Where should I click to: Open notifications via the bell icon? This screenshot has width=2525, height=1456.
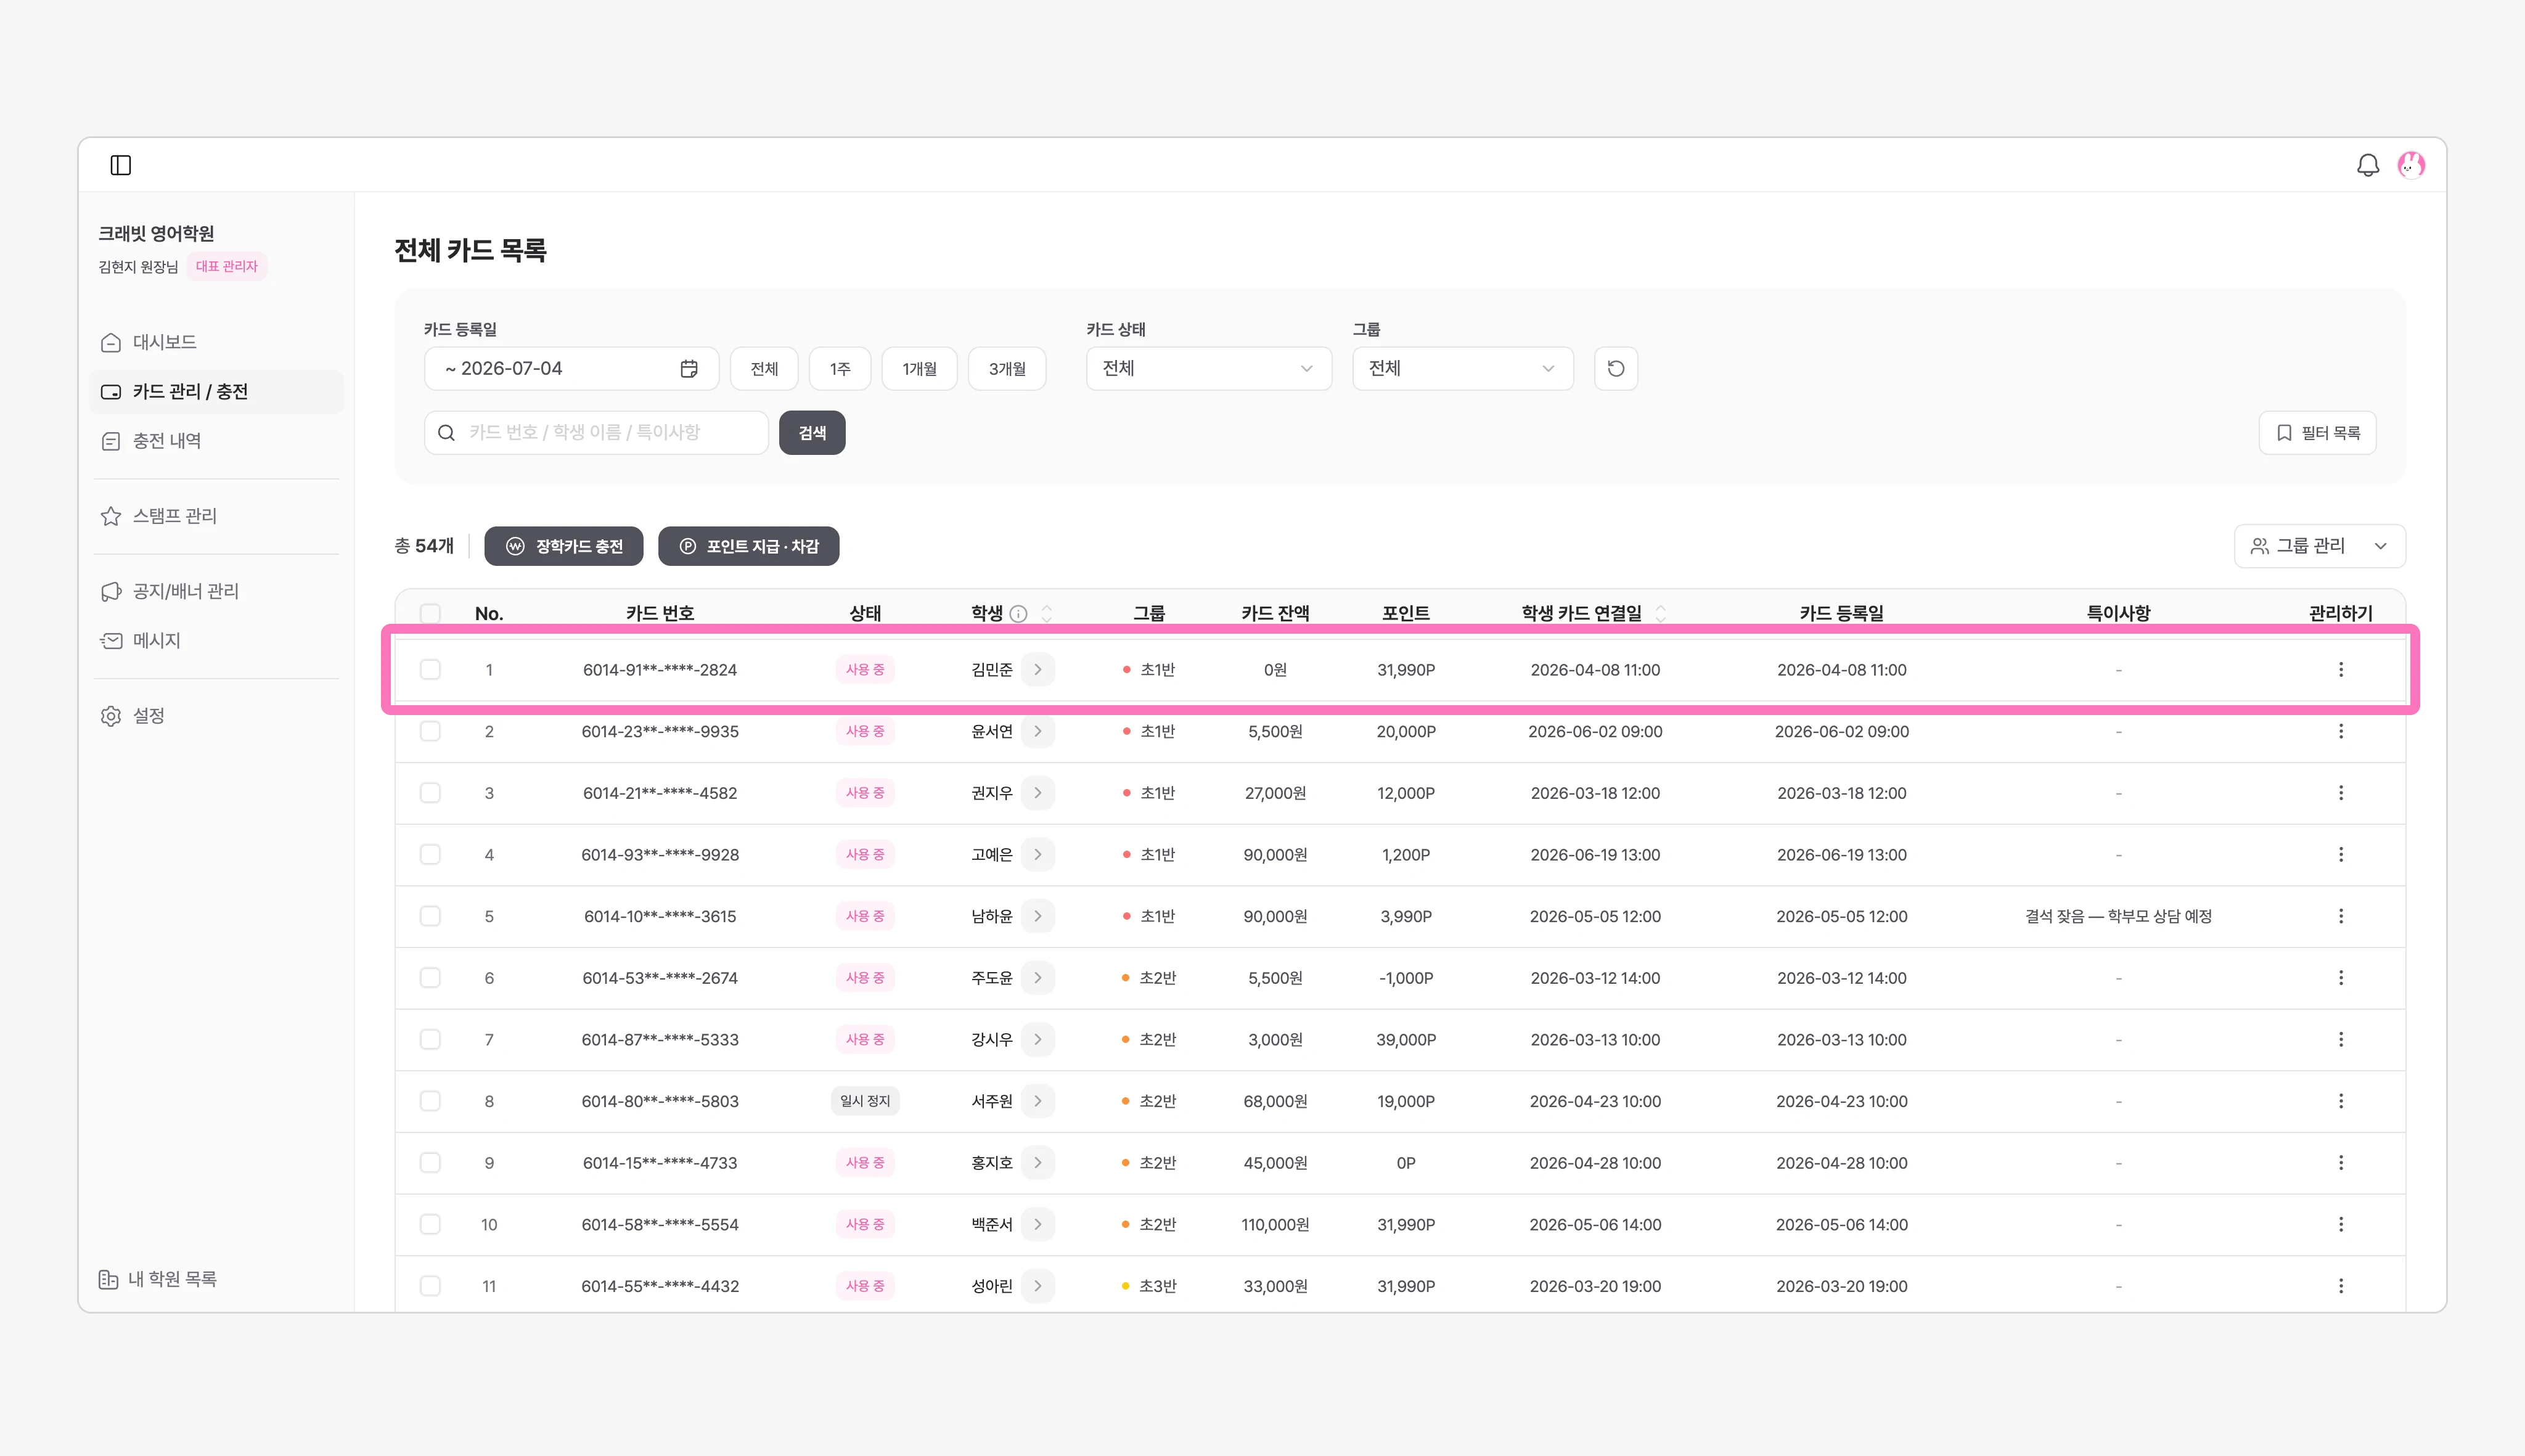pos(2367,165)
